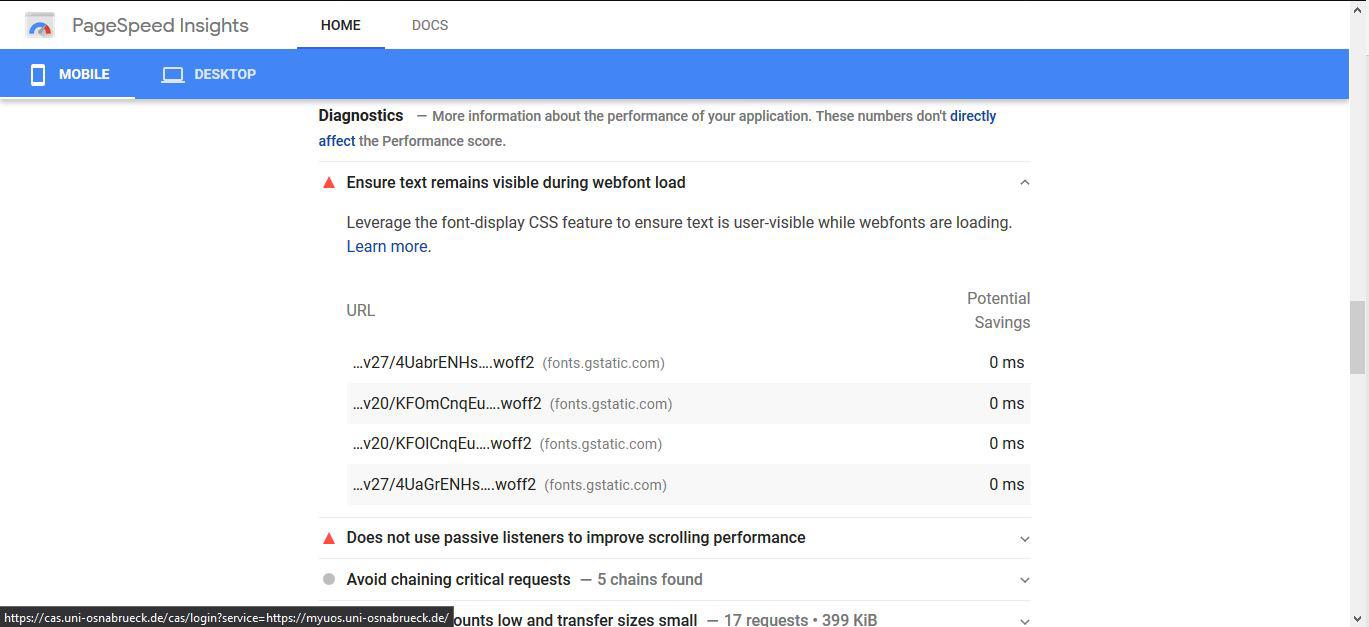
Task: Click 'Avoid chaining critical requests' audit title
Action: click(459, 579)
